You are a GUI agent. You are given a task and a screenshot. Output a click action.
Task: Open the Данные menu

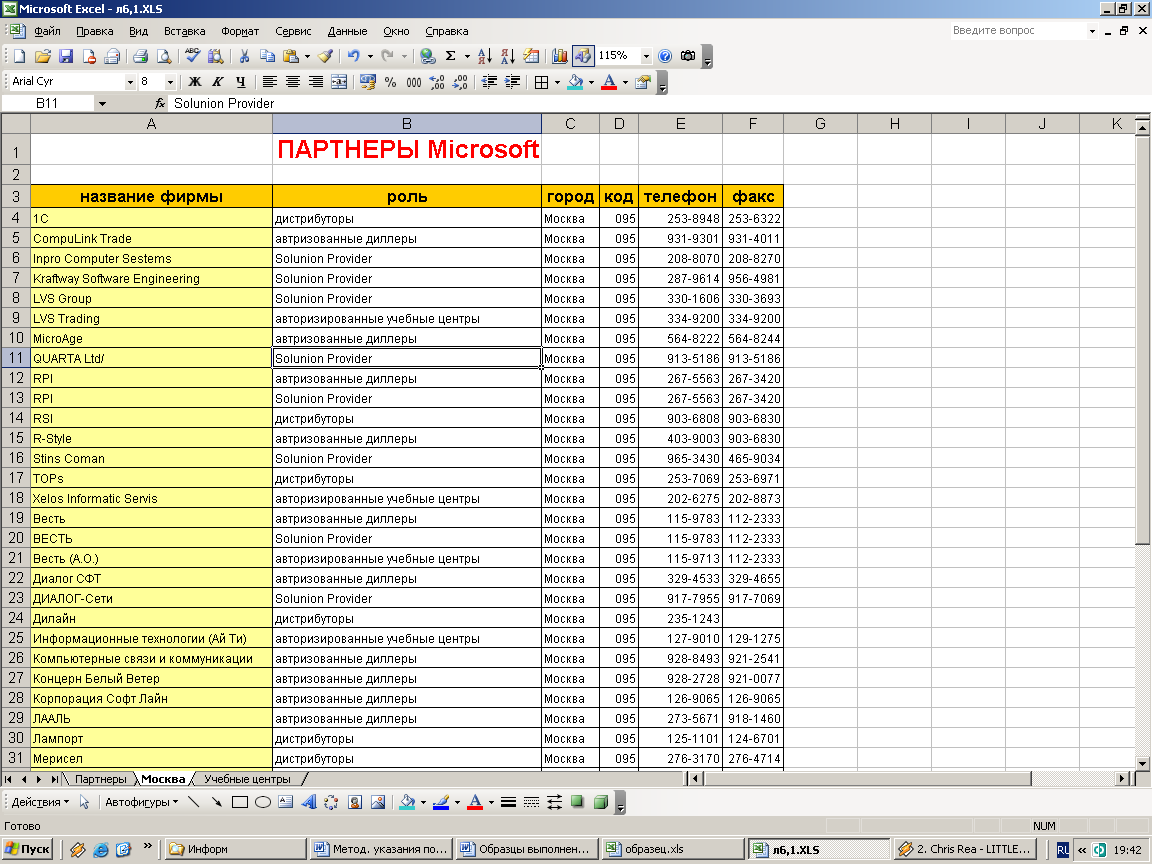(x=347, y=31)
